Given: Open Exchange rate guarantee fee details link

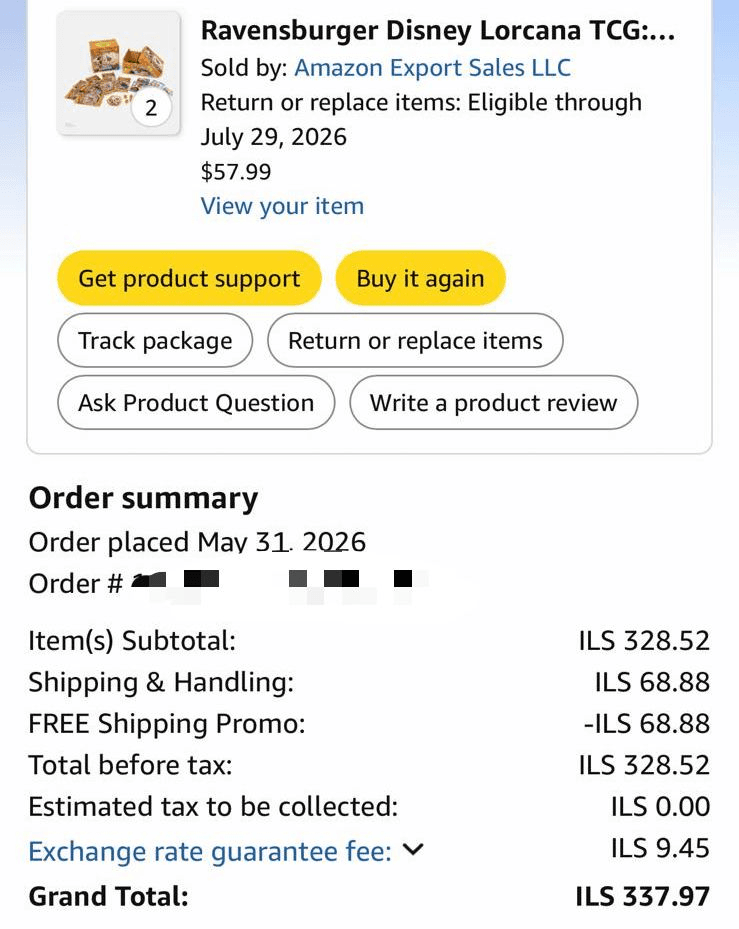Looking at the screenshot, I should pyautogui.click(x=210, y=851).
